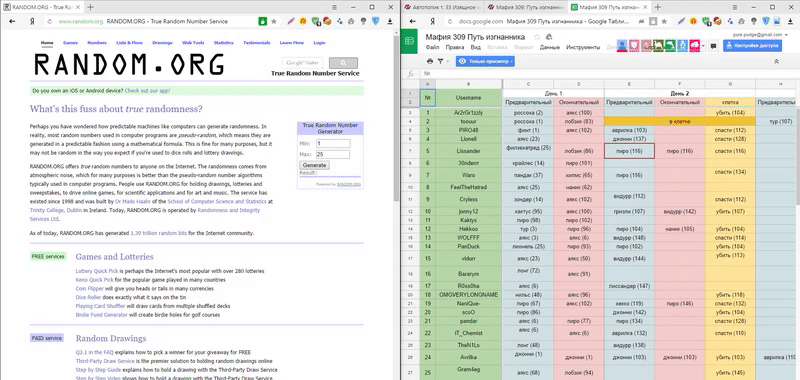Go back in the RANDOM.ORG browser window

pos(12,21)
